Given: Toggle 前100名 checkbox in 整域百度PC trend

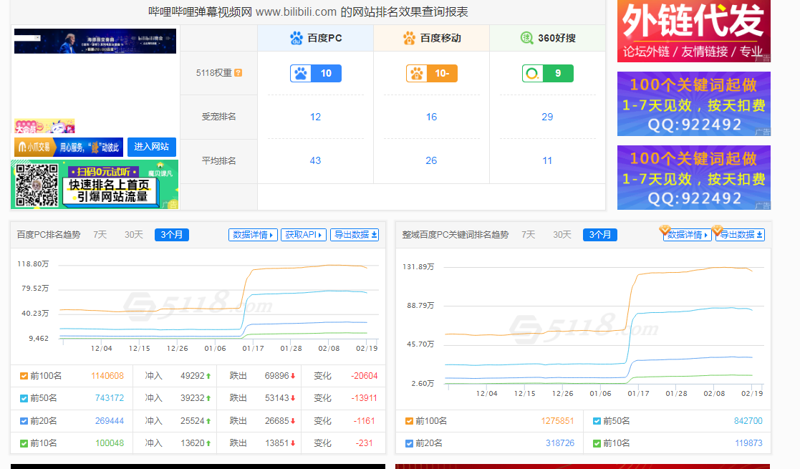Looking at the screenshot, I should pyautogui.click(x=409, y=421).
